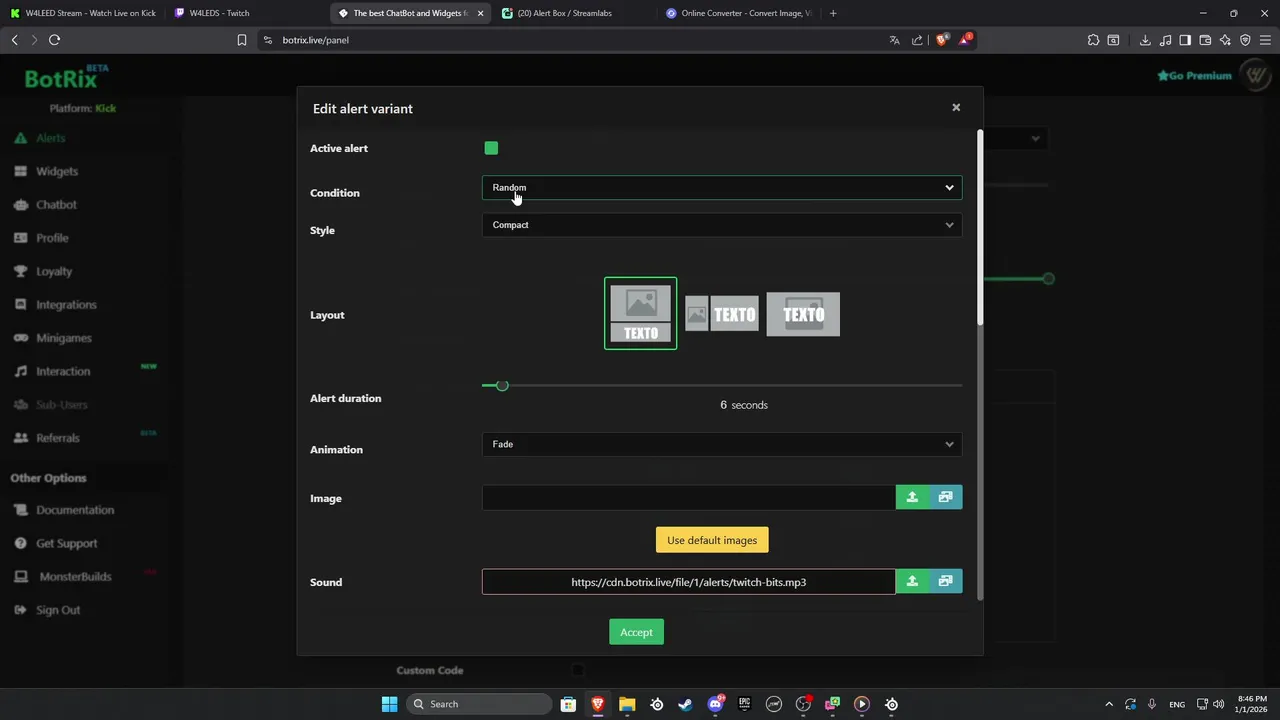Bookmark this page icon
Screen dimensions: 1280x720
[x=242, y=40]
